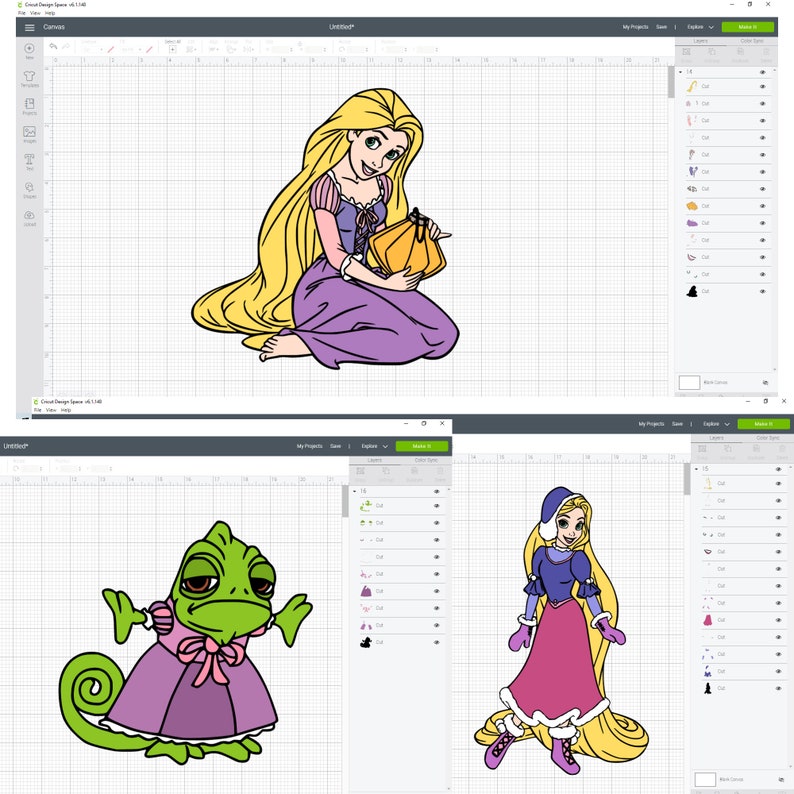Click UnGroup icon in top window Layers panel
The width and height of the screenshot is (794, 794).
pyautogui.click(x=711, y=52)
